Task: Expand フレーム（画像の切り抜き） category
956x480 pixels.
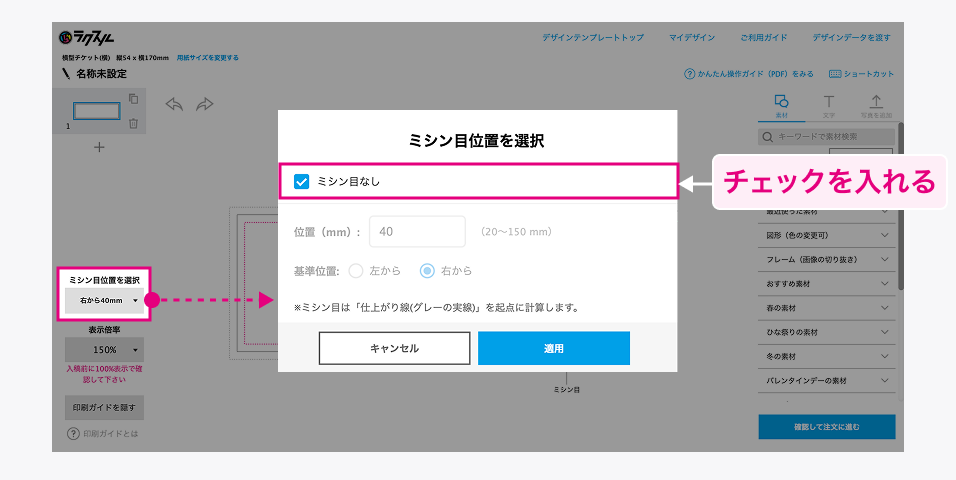Action: click(827, 260)
